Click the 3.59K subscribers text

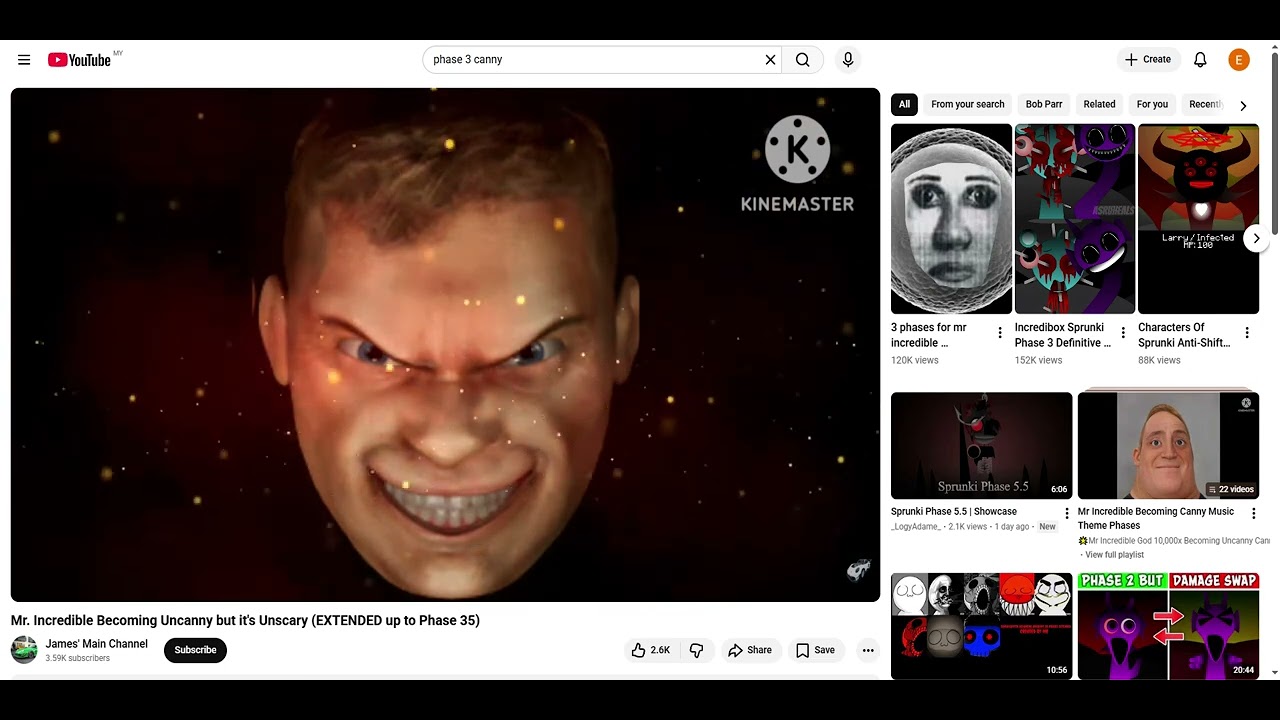click(x=78, y=659)
